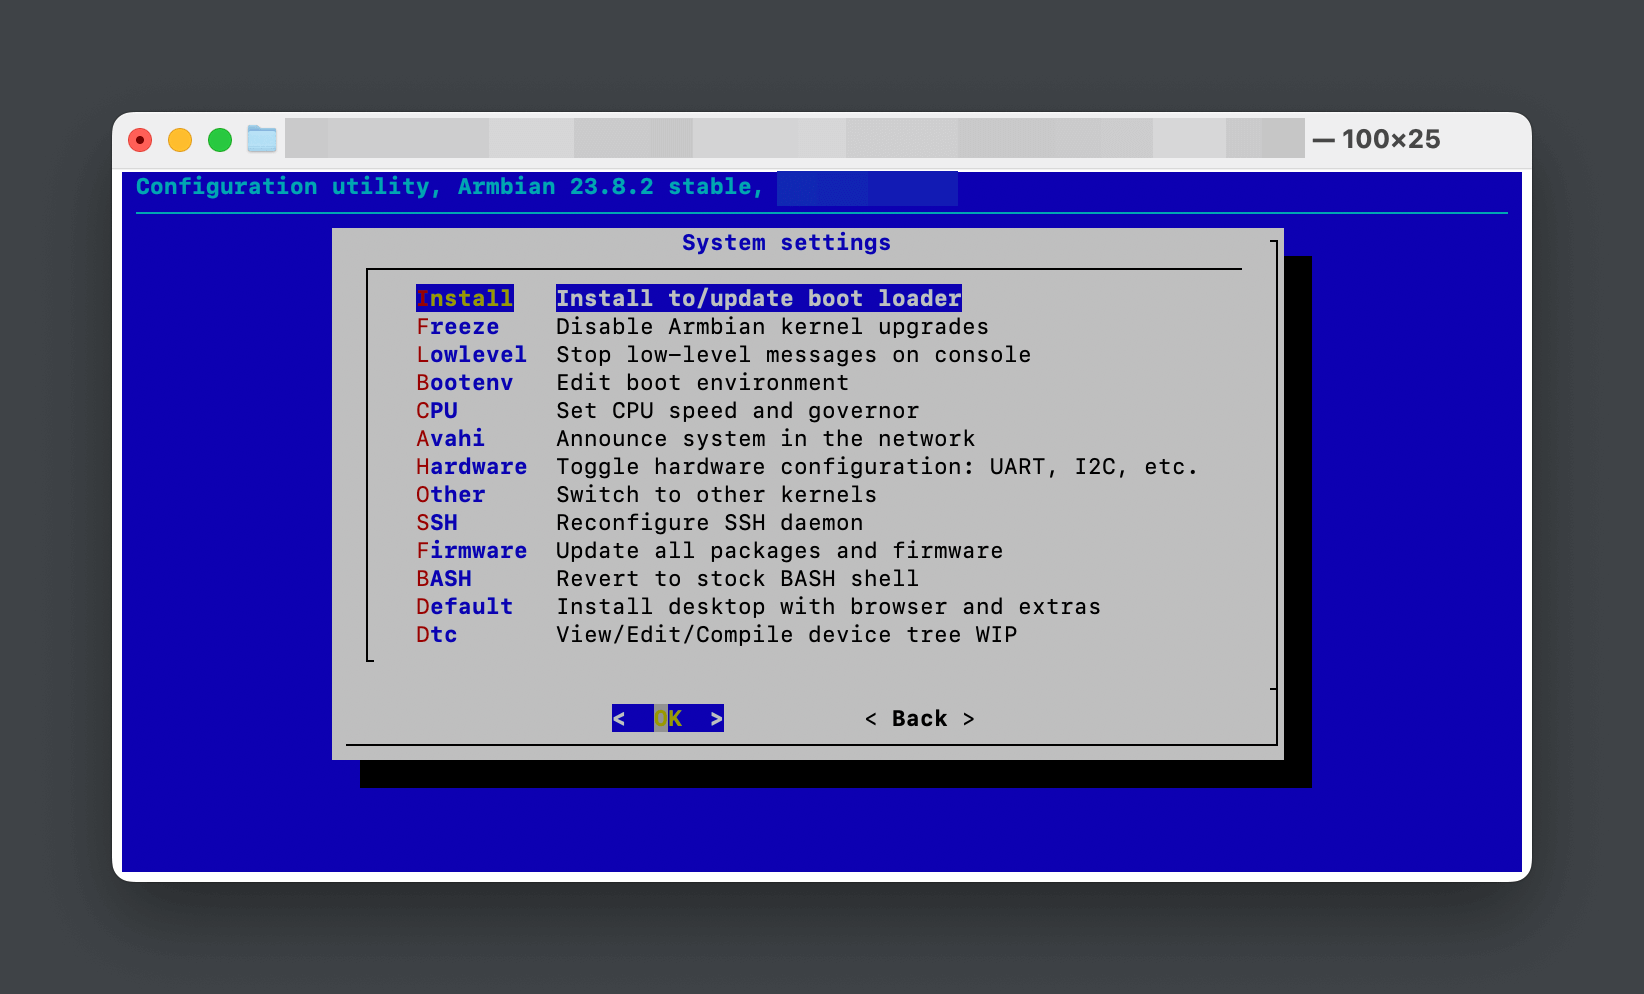Click the yellow minimize window button
1644x994 pixels.
point(180,140)
